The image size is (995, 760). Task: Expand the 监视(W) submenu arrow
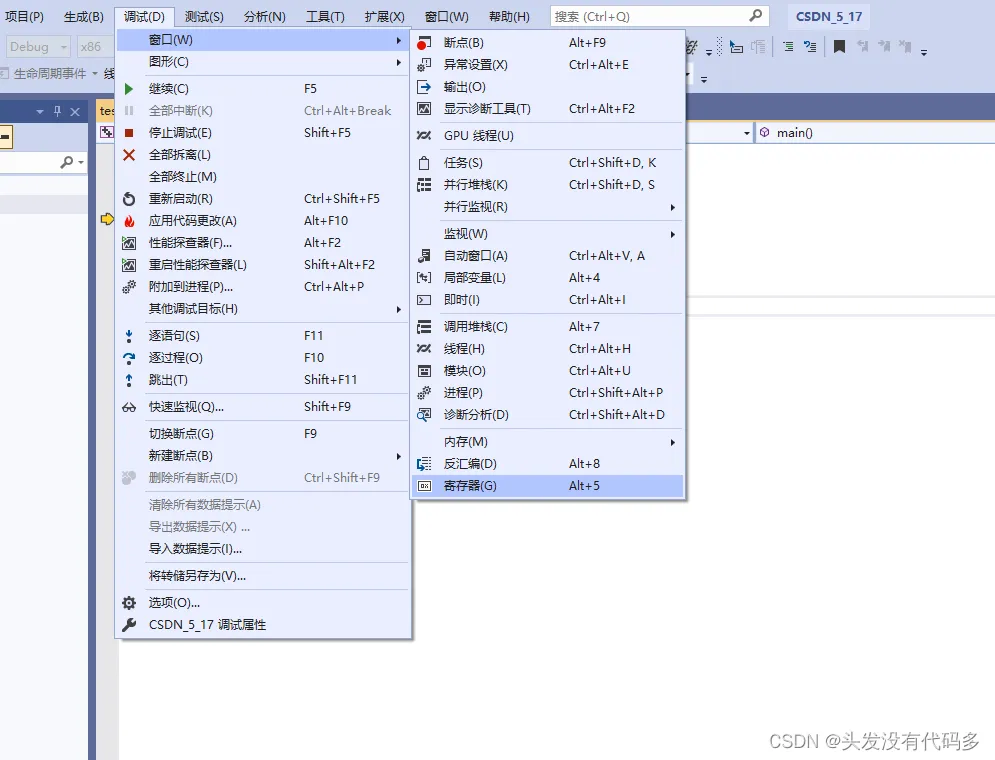click(673, 234)
